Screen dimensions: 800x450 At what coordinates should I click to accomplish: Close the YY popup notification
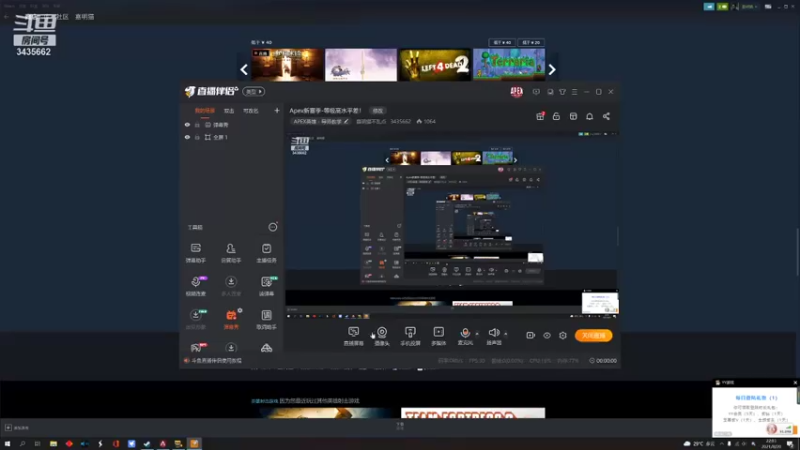click(795, 382)
